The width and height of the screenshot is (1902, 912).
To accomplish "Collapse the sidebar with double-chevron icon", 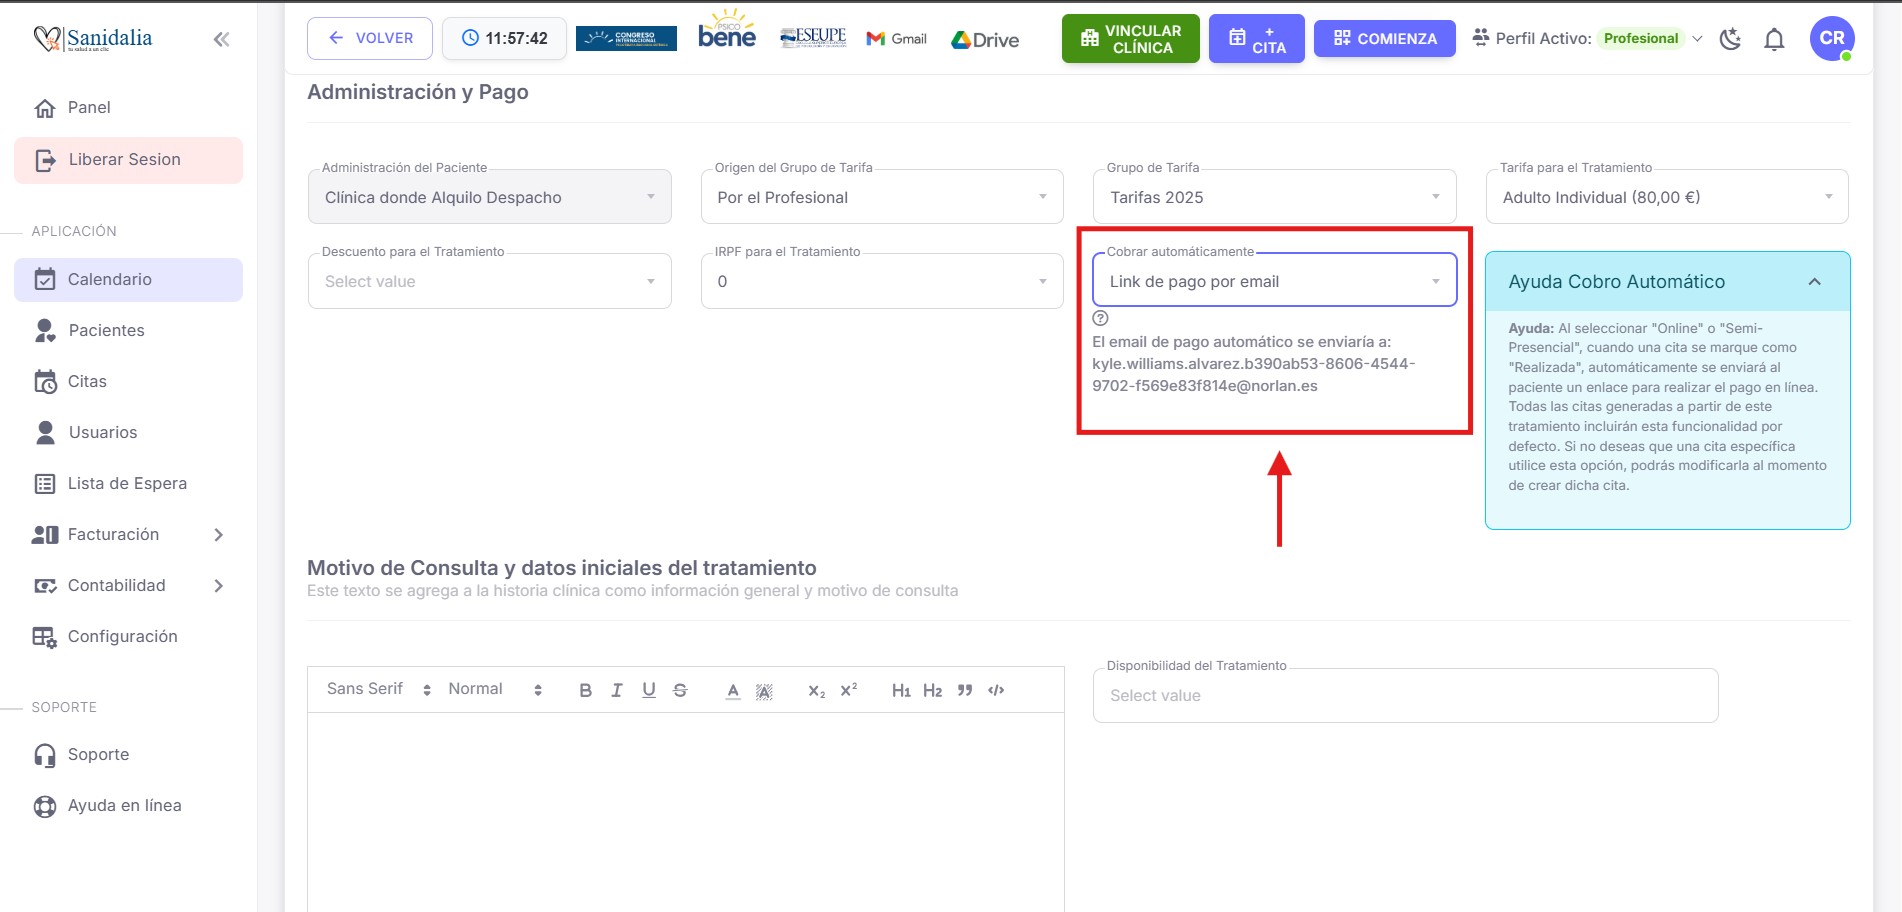I will 221,39.
